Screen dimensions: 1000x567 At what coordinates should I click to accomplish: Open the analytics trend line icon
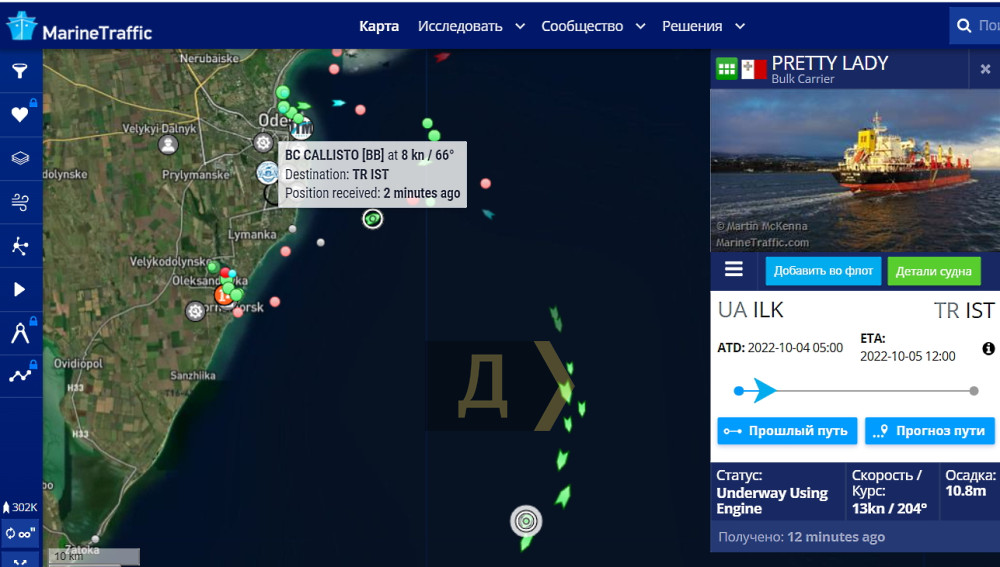click(x=20, y=376)
